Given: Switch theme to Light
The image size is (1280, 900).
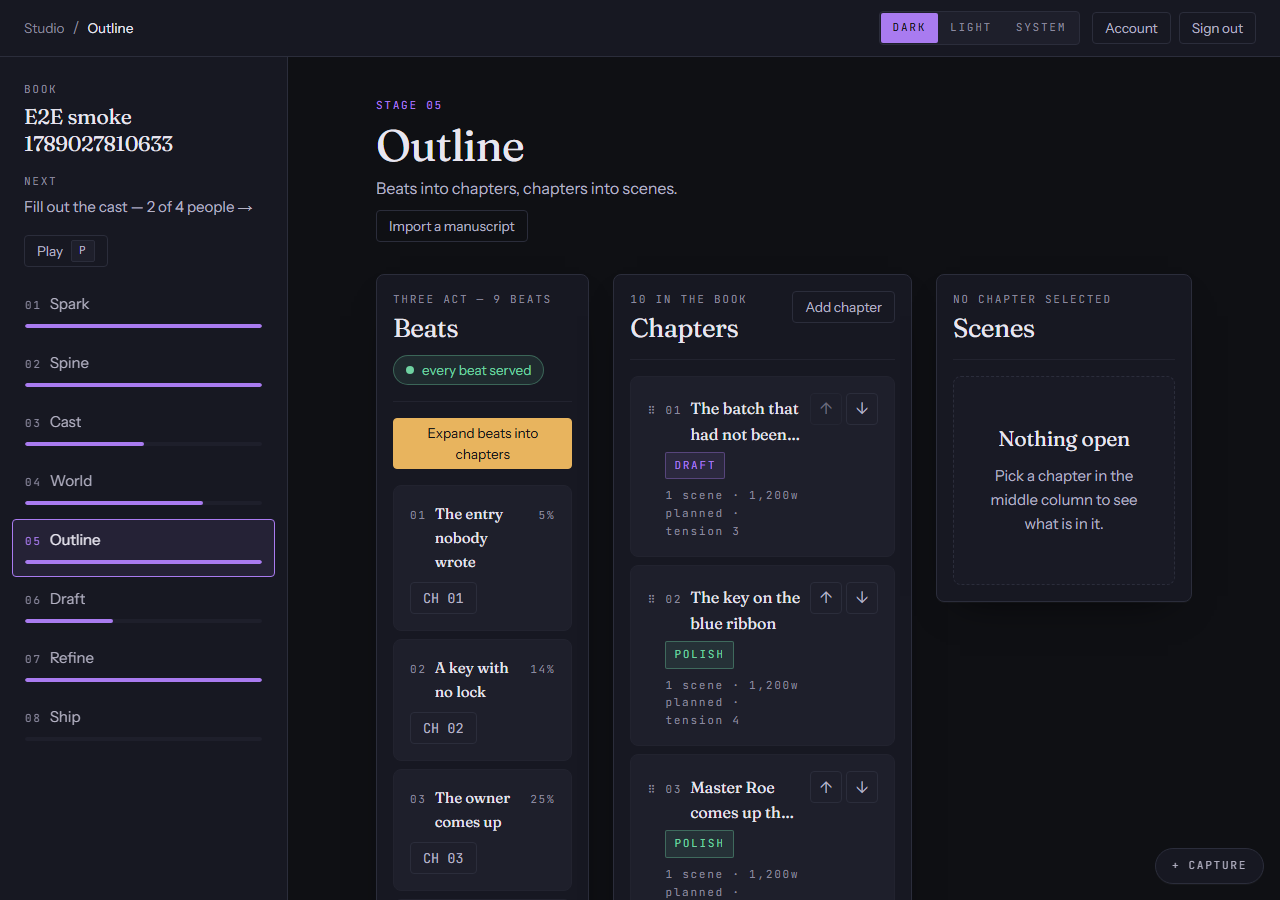Looking at the screenshot, I should tap(970, 28).
